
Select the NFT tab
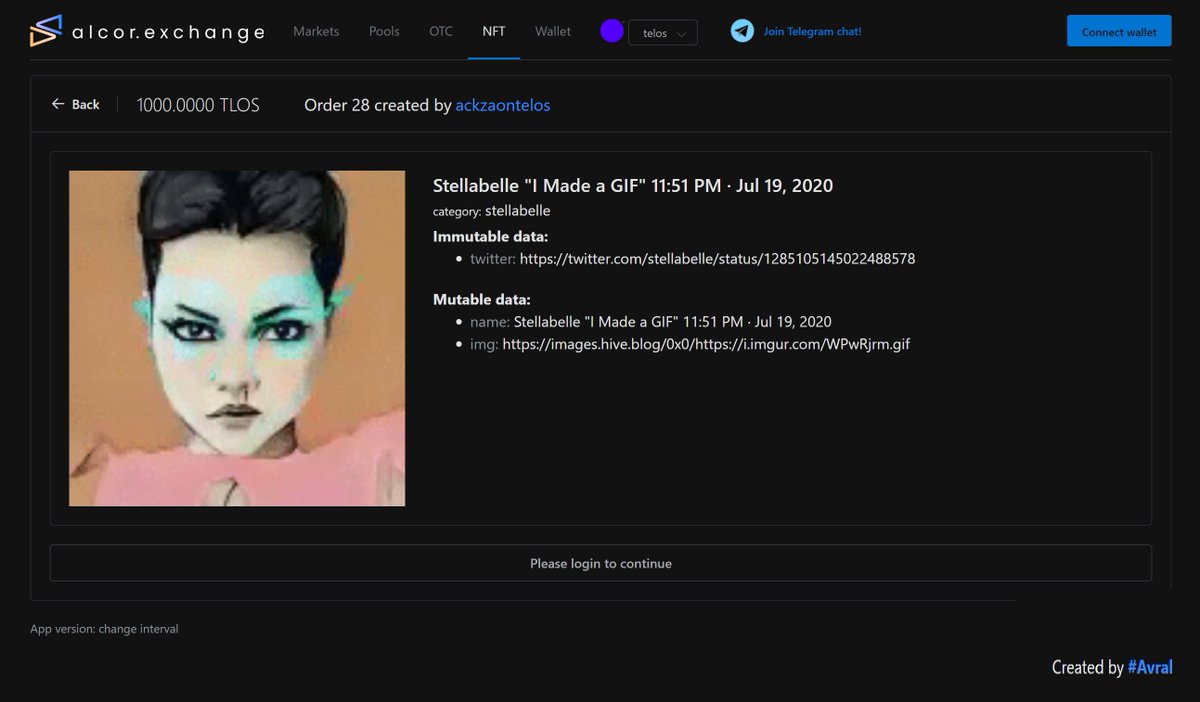coord(494,31)
